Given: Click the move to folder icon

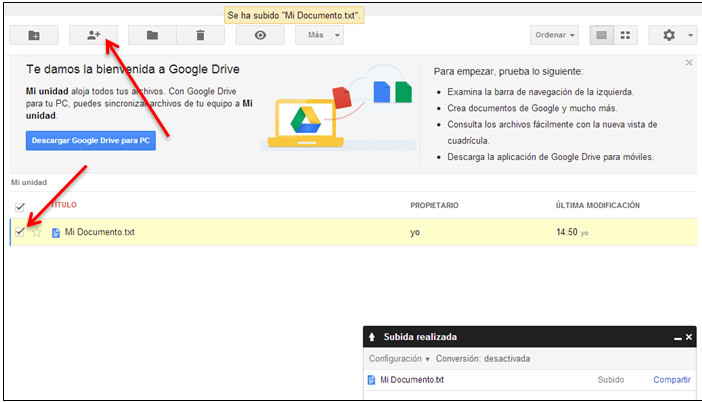Looking at the screenshot, I should click(153, 35).
